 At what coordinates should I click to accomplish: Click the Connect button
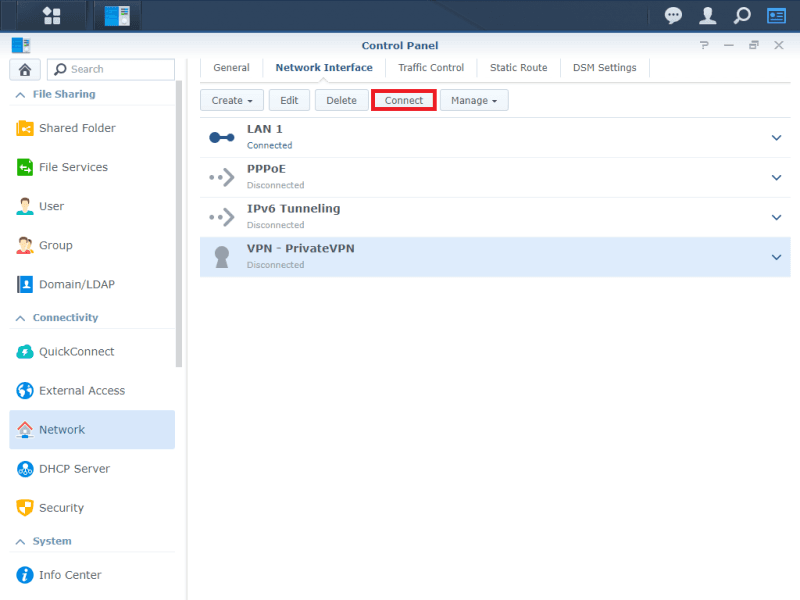point(404,100)
